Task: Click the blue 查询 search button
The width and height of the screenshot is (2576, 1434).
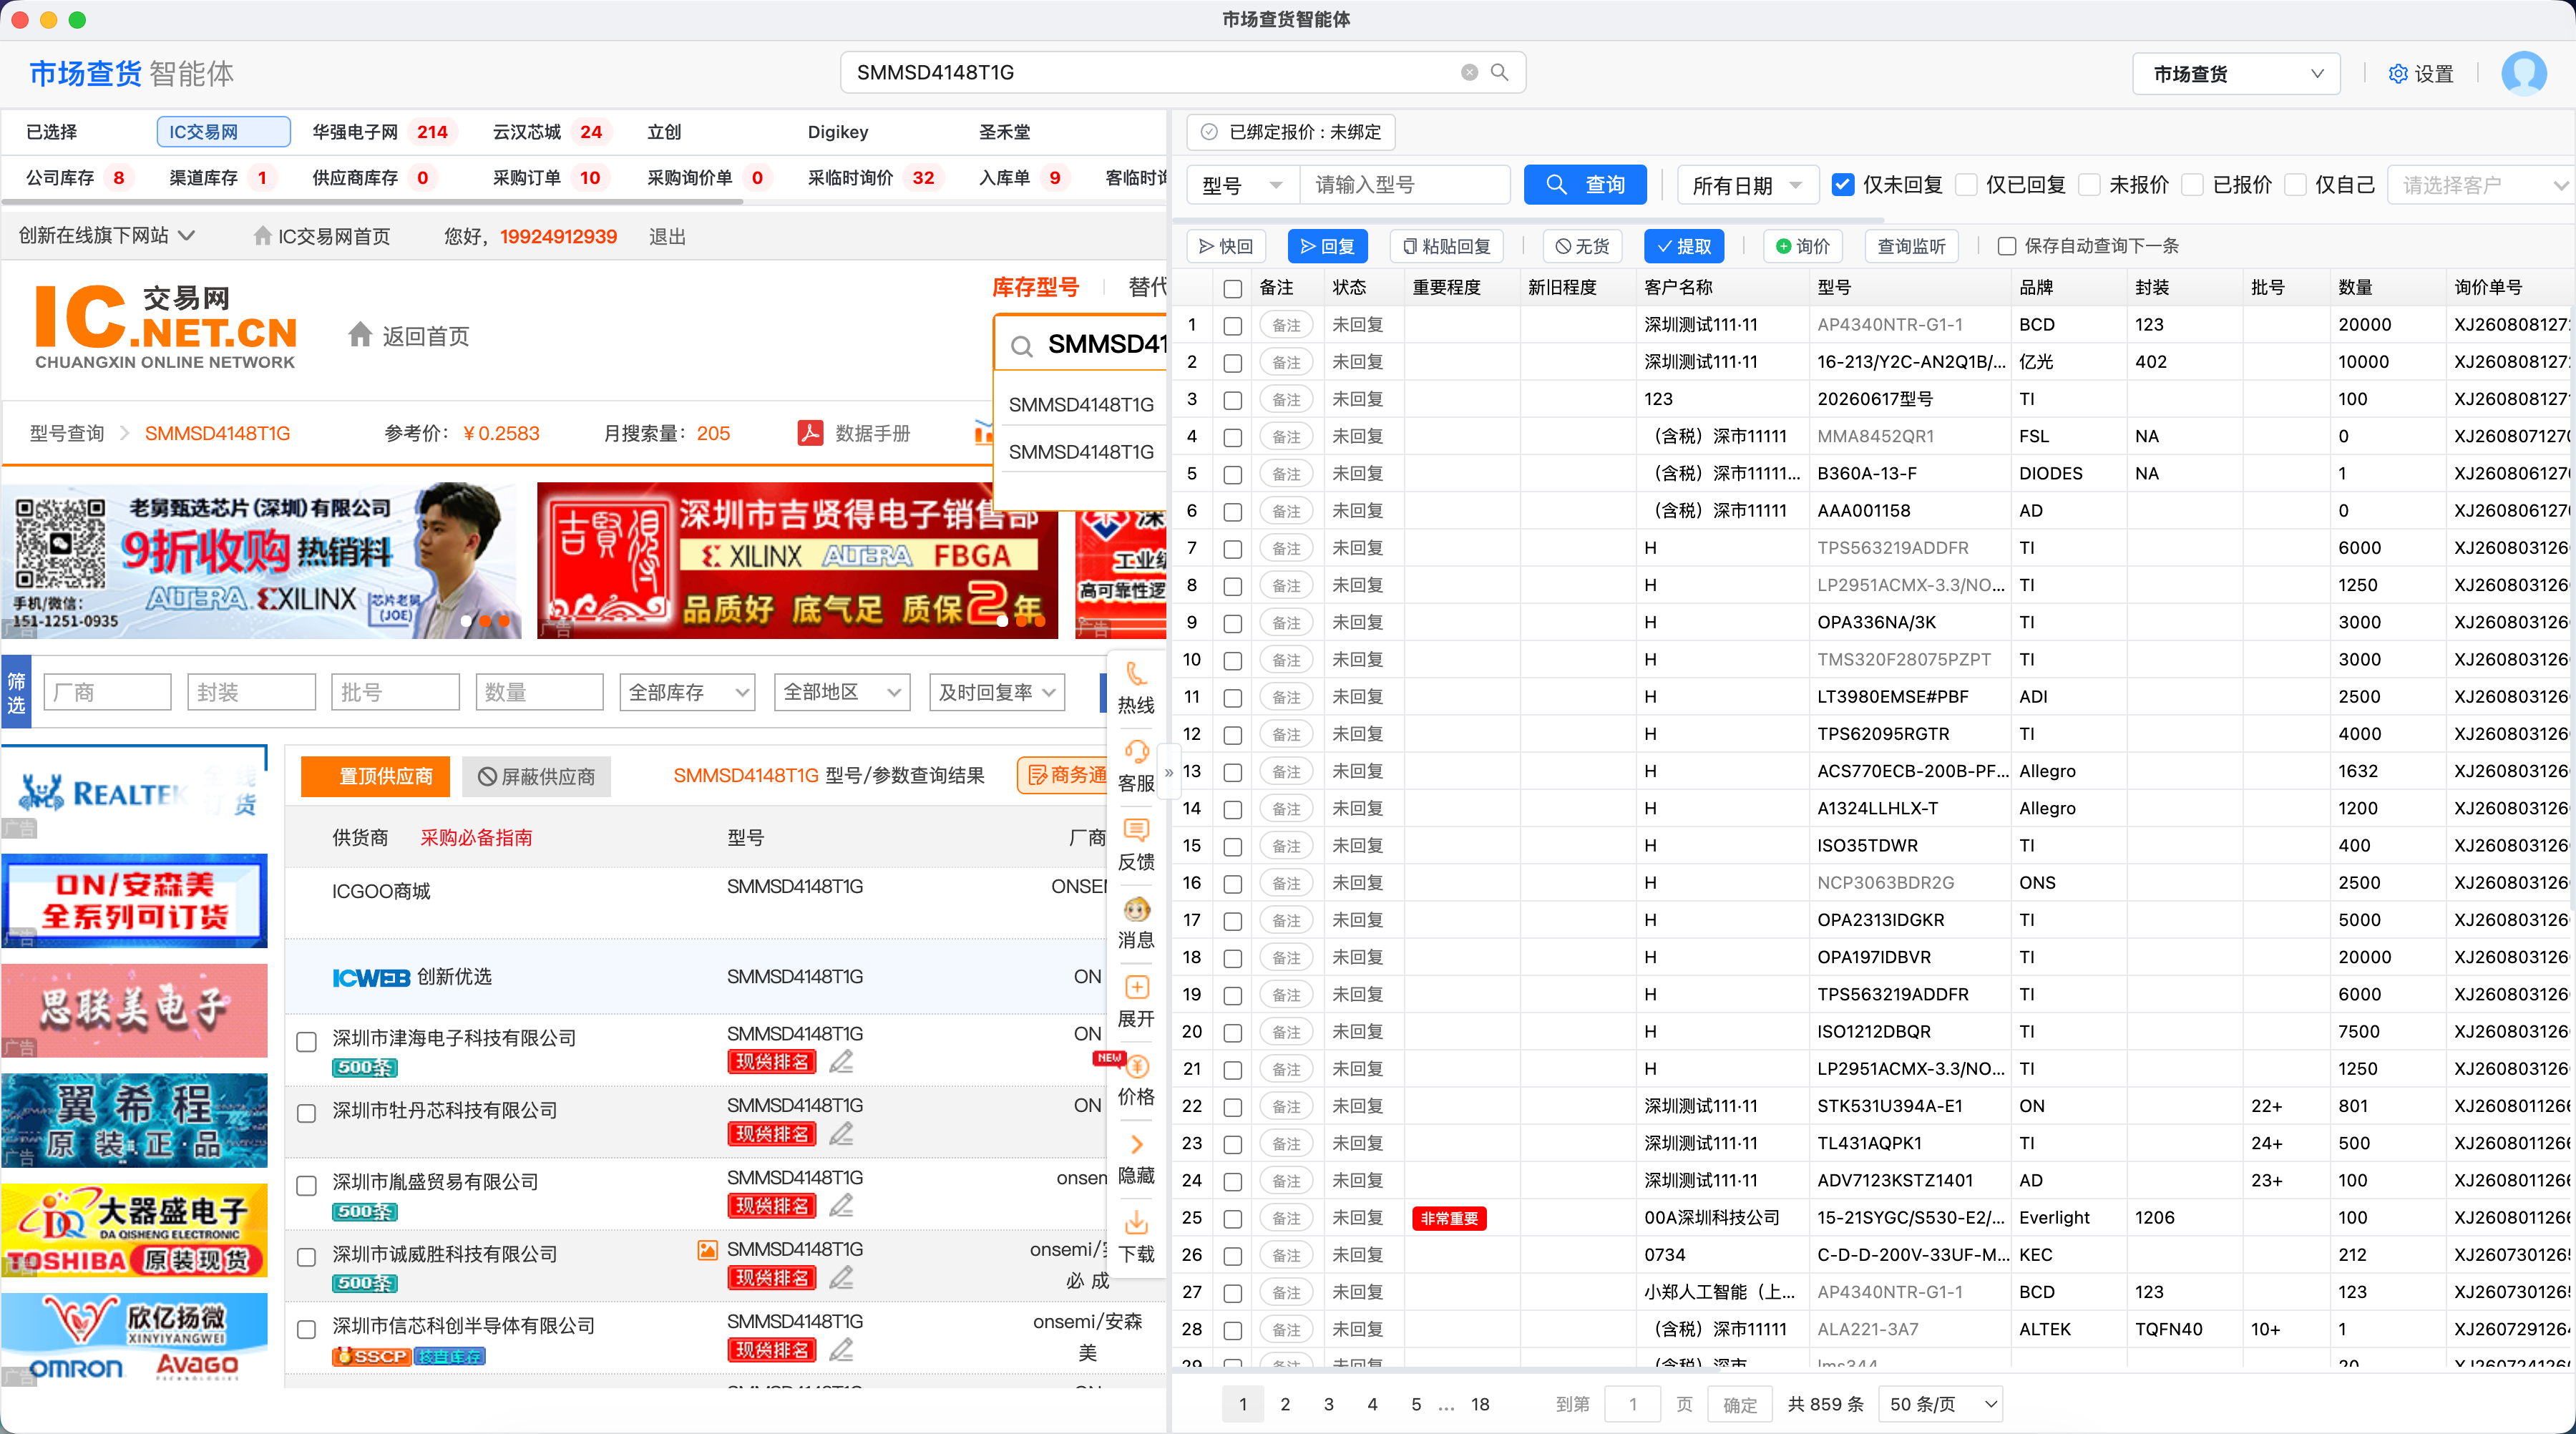Action: [x=1585, y=185]
